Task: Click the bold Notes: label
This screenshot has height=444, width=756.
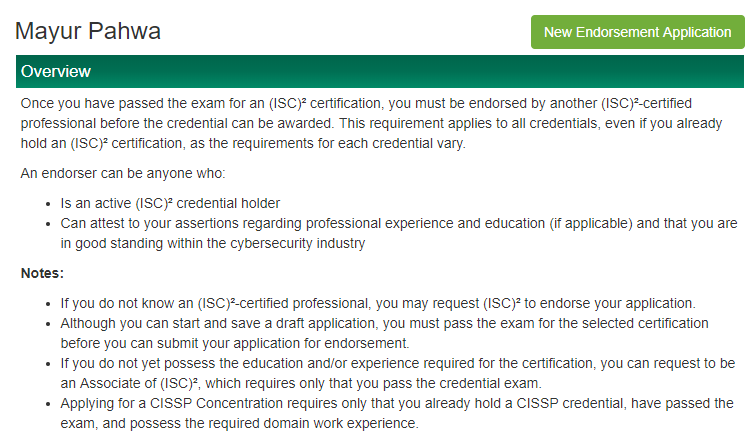Action: (42, 273)
